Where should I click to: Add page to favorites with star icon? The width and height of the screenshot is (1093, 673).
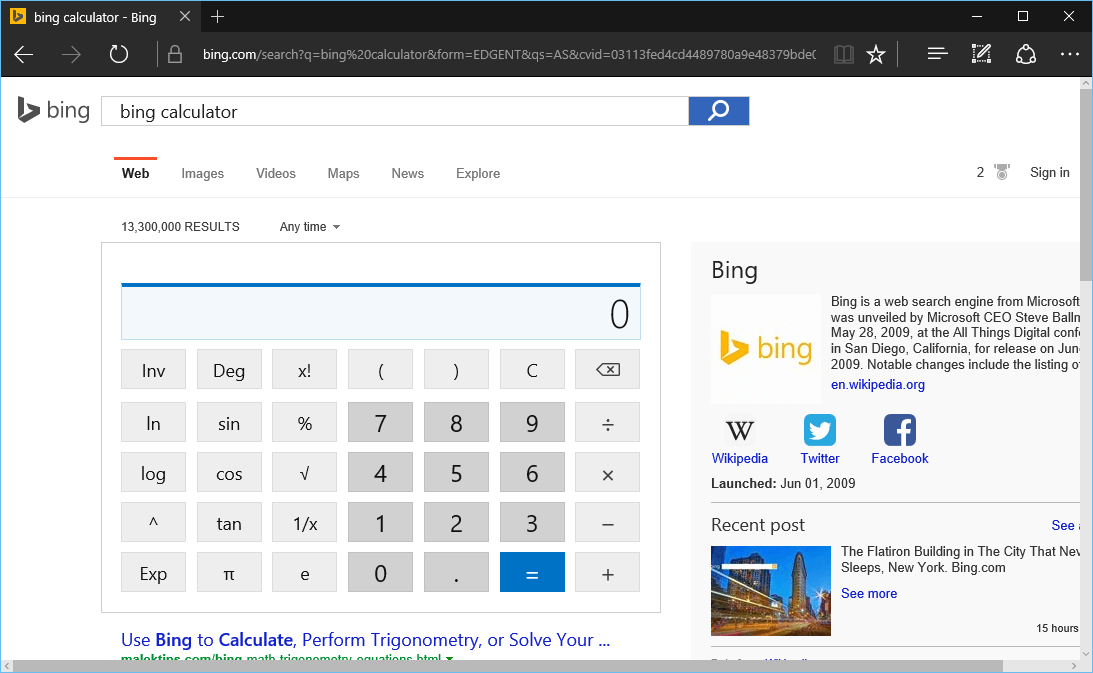[x=876, y=54]
